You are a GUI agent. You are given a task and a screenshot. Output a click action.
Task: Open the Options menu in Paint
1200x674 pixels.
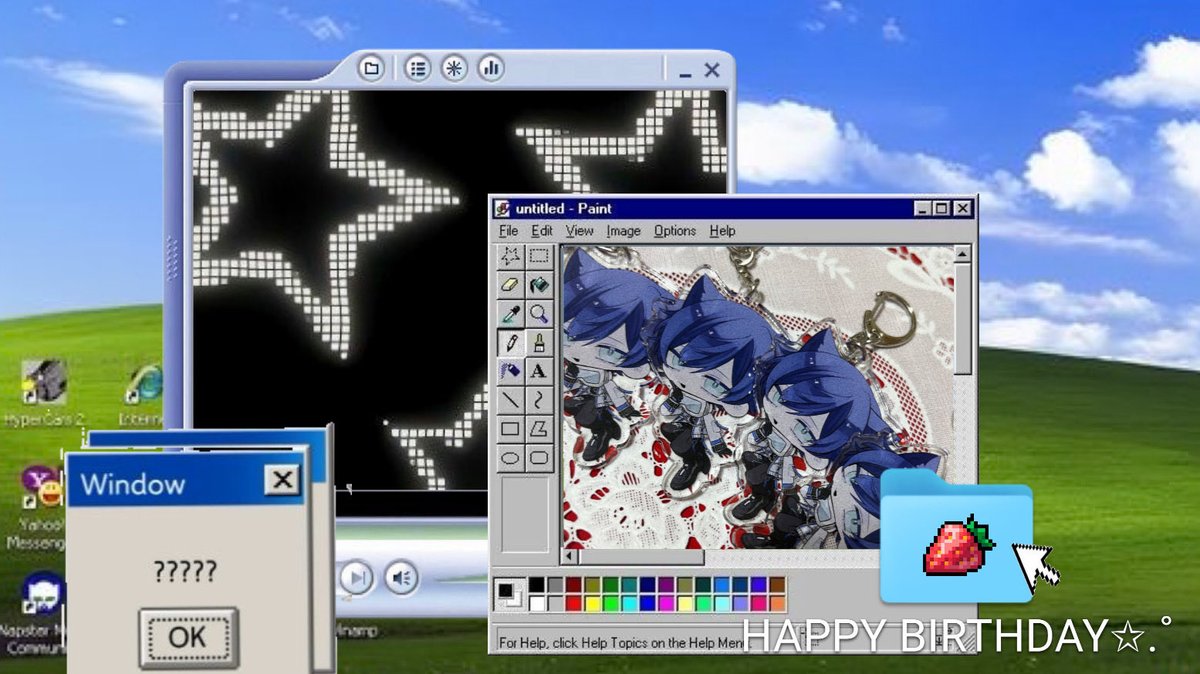point(675,230)
